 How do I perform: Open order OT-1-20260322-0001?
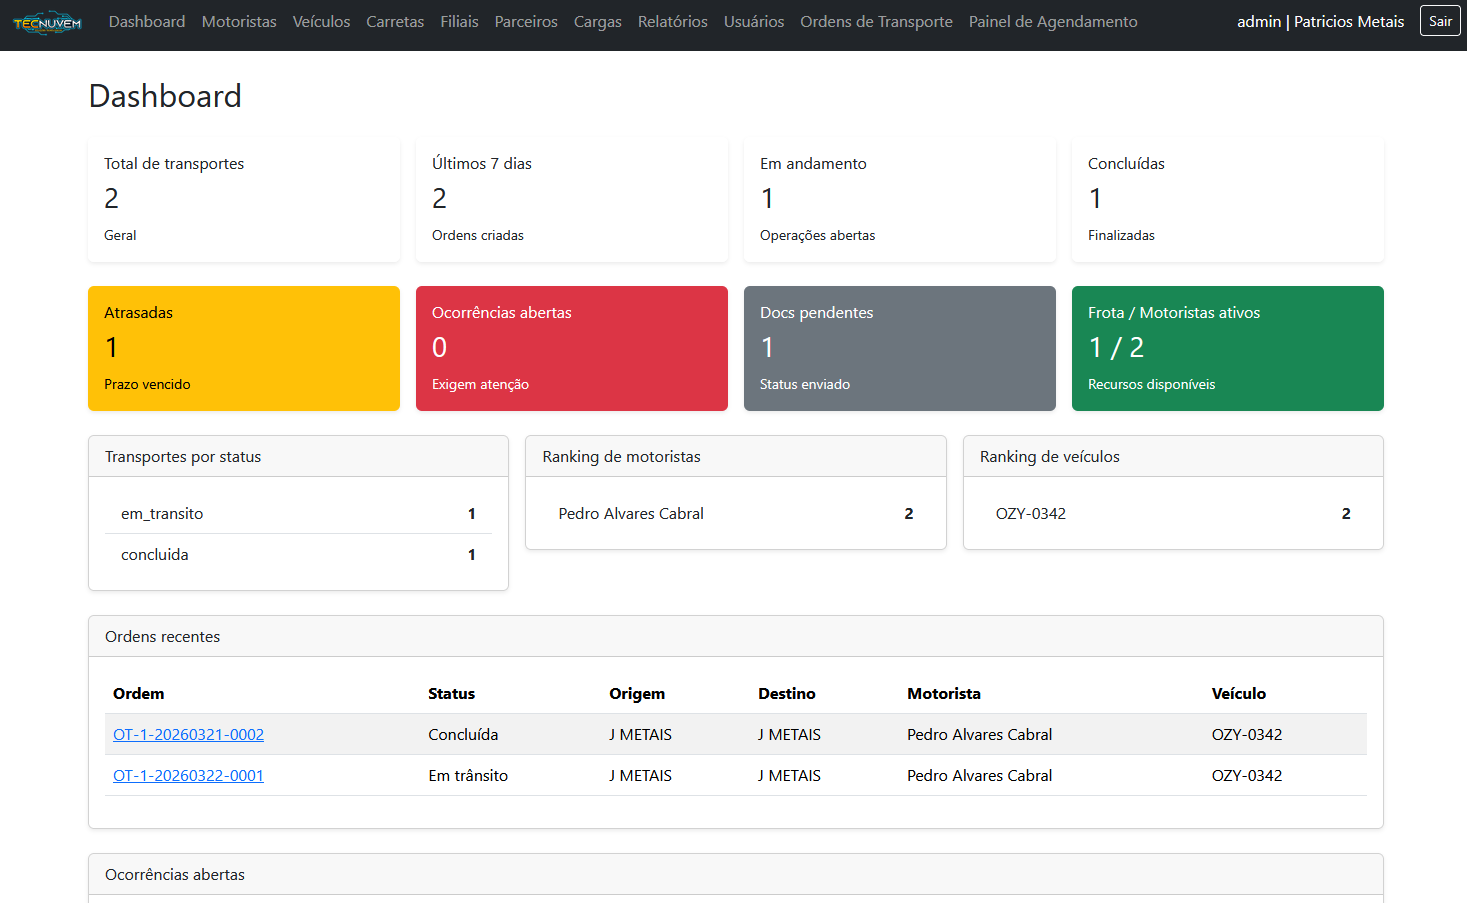pyautogui.click(x=188, y=776)
